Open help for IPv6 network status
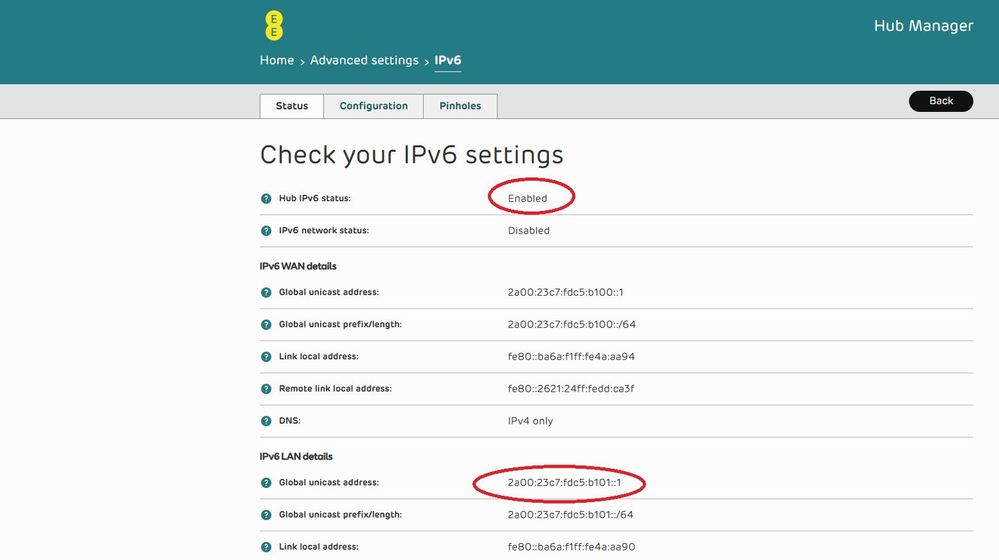999x560 pixels. (266, 231)
